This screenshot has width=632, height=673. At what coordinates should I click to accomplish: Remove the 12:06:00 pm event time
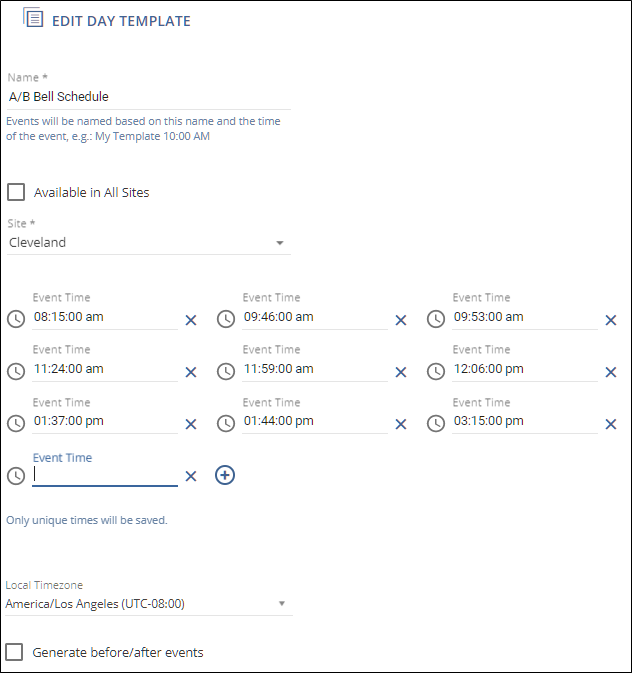pyautogui.click(x=611, y=372)
